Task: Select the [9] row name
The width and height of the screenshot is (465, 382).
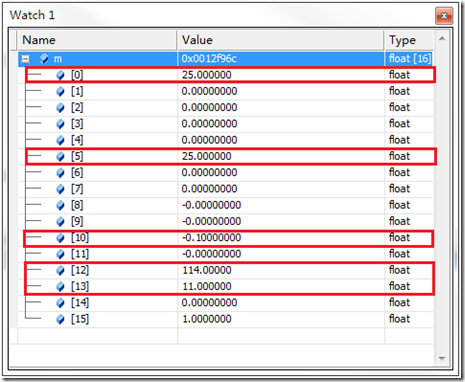Action: click(77, 221)
